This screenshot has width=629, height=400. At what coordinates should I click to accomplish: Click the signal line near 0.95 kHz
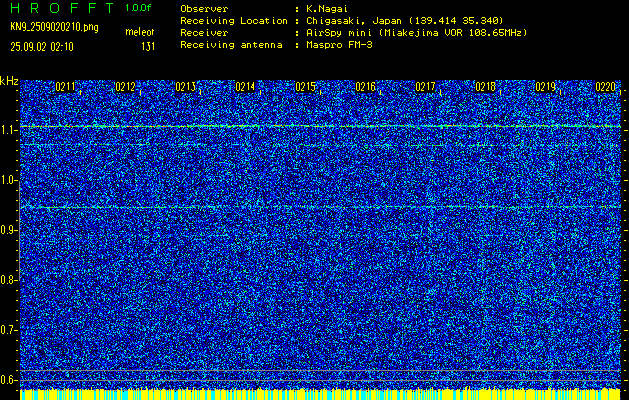pos(320,207)
